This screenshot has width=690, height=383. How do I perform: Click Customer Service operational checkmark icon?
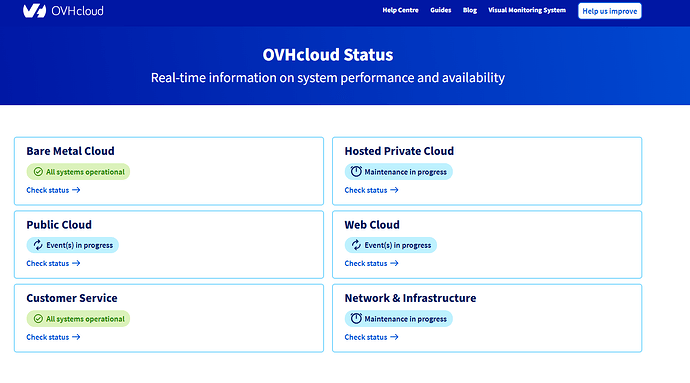38,319
